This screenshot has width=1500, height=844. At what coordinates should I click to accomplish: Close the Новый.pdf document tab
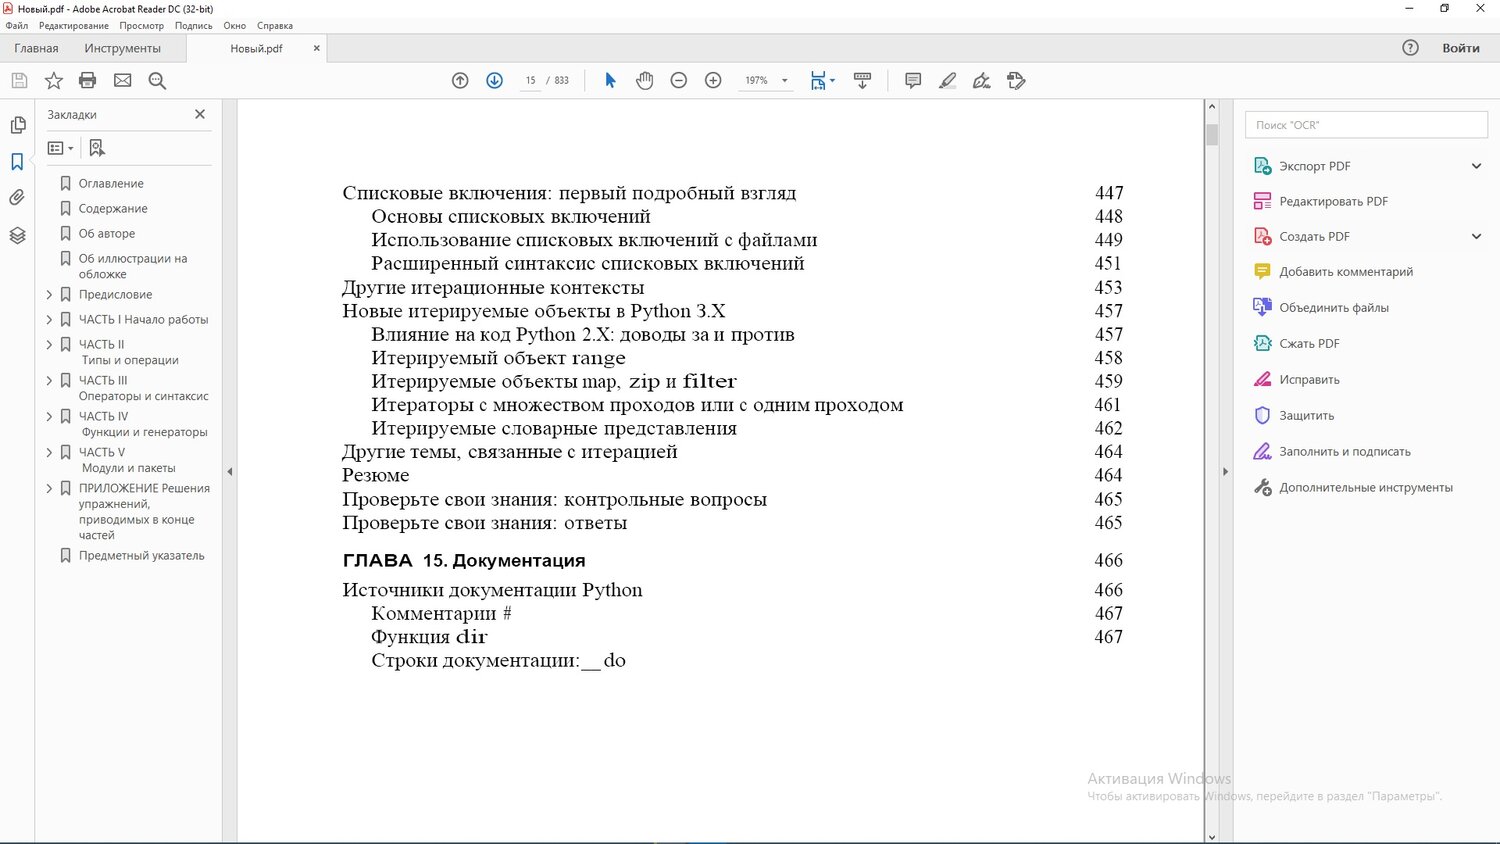(317, 48)
